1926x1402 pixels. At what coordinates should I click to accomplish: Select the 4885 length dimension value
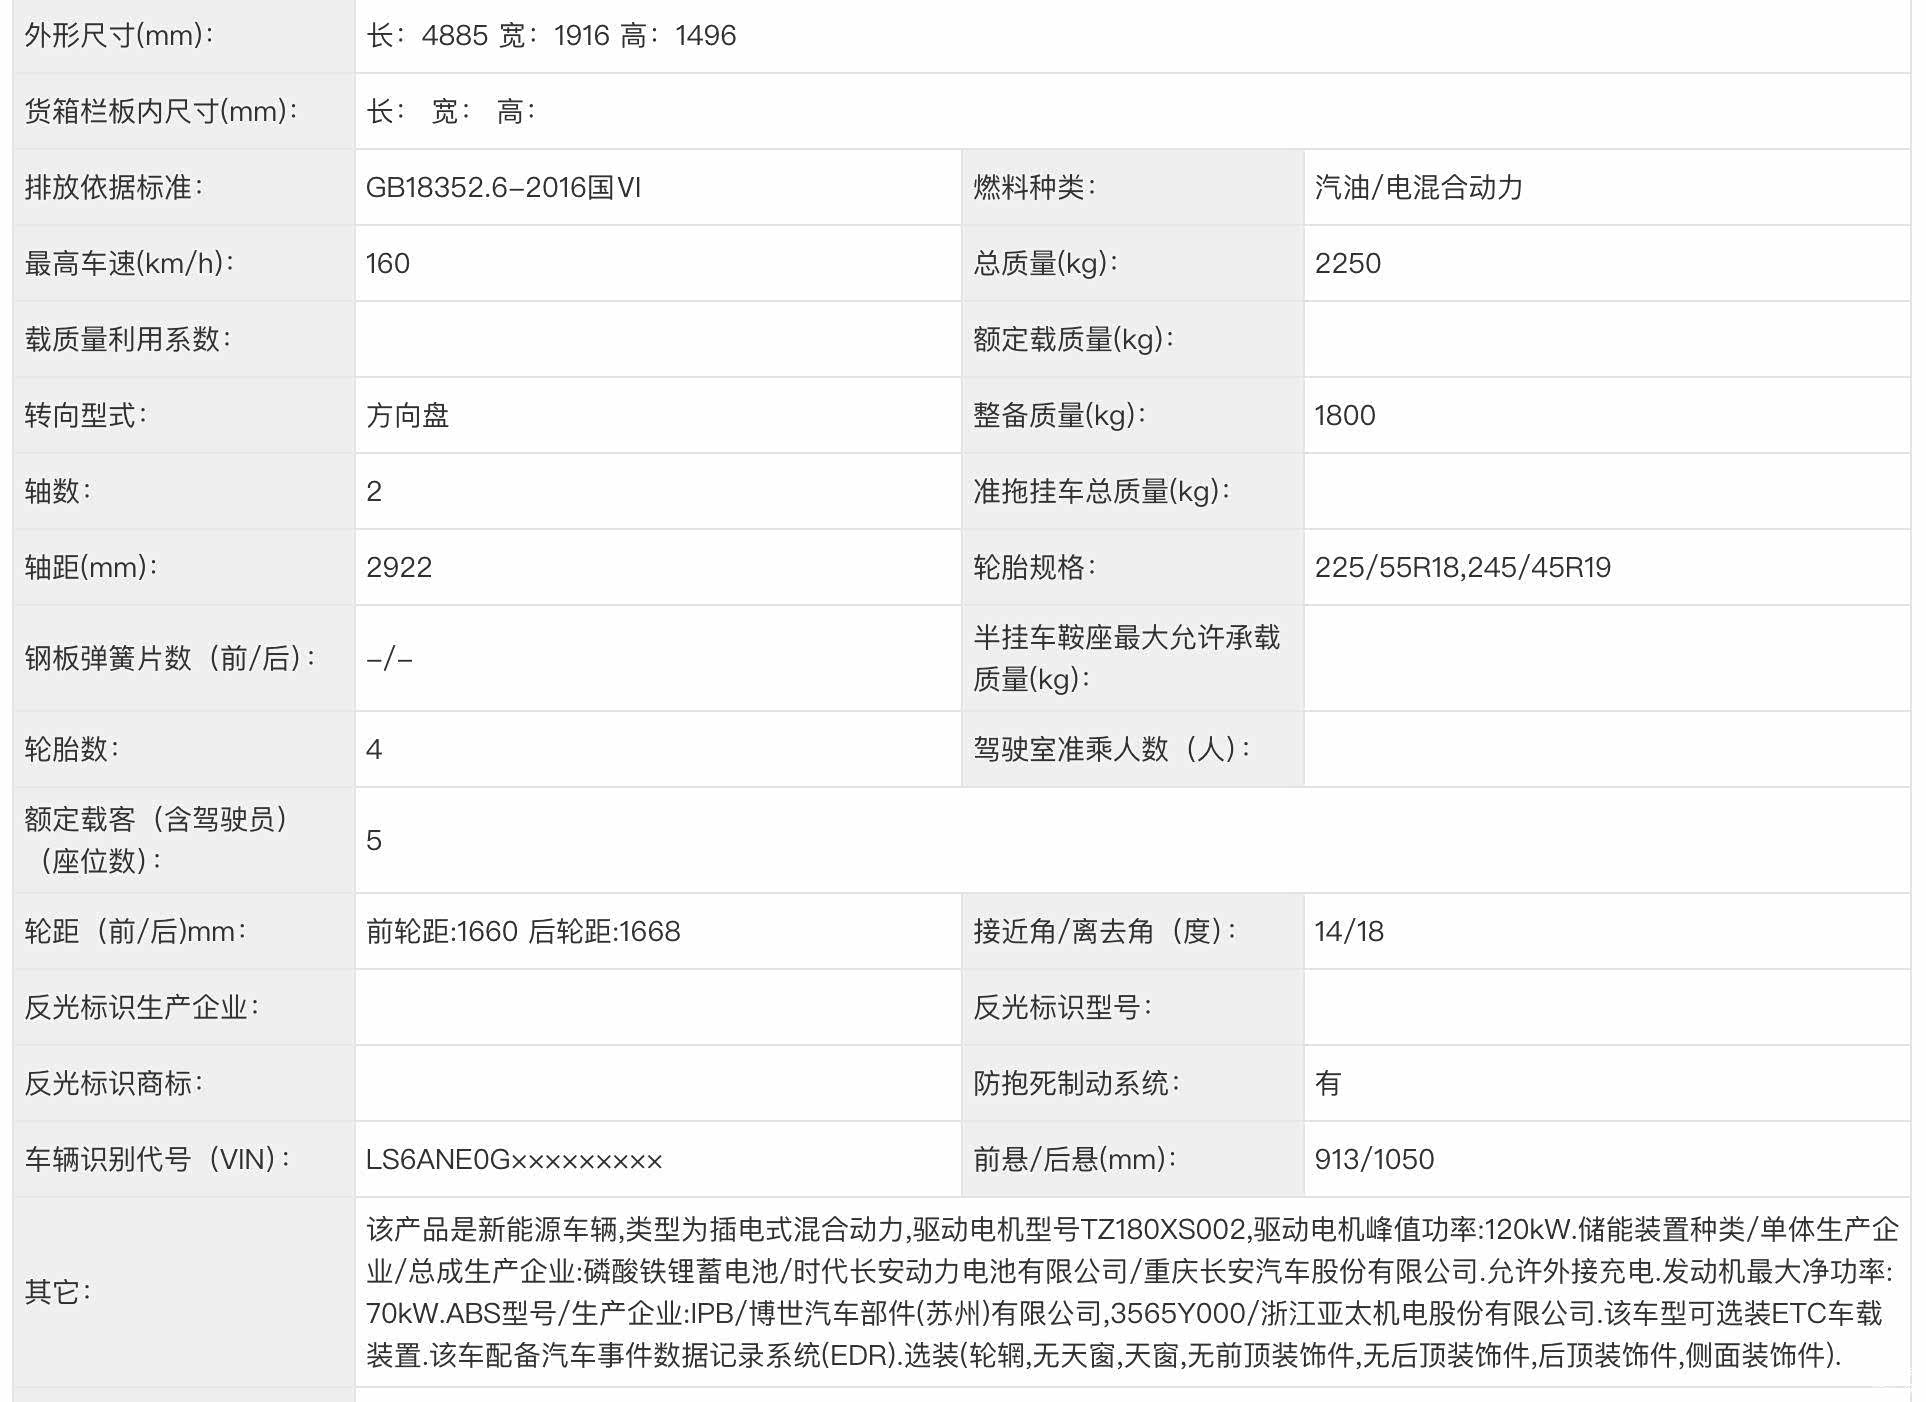(x=454, y=36)
